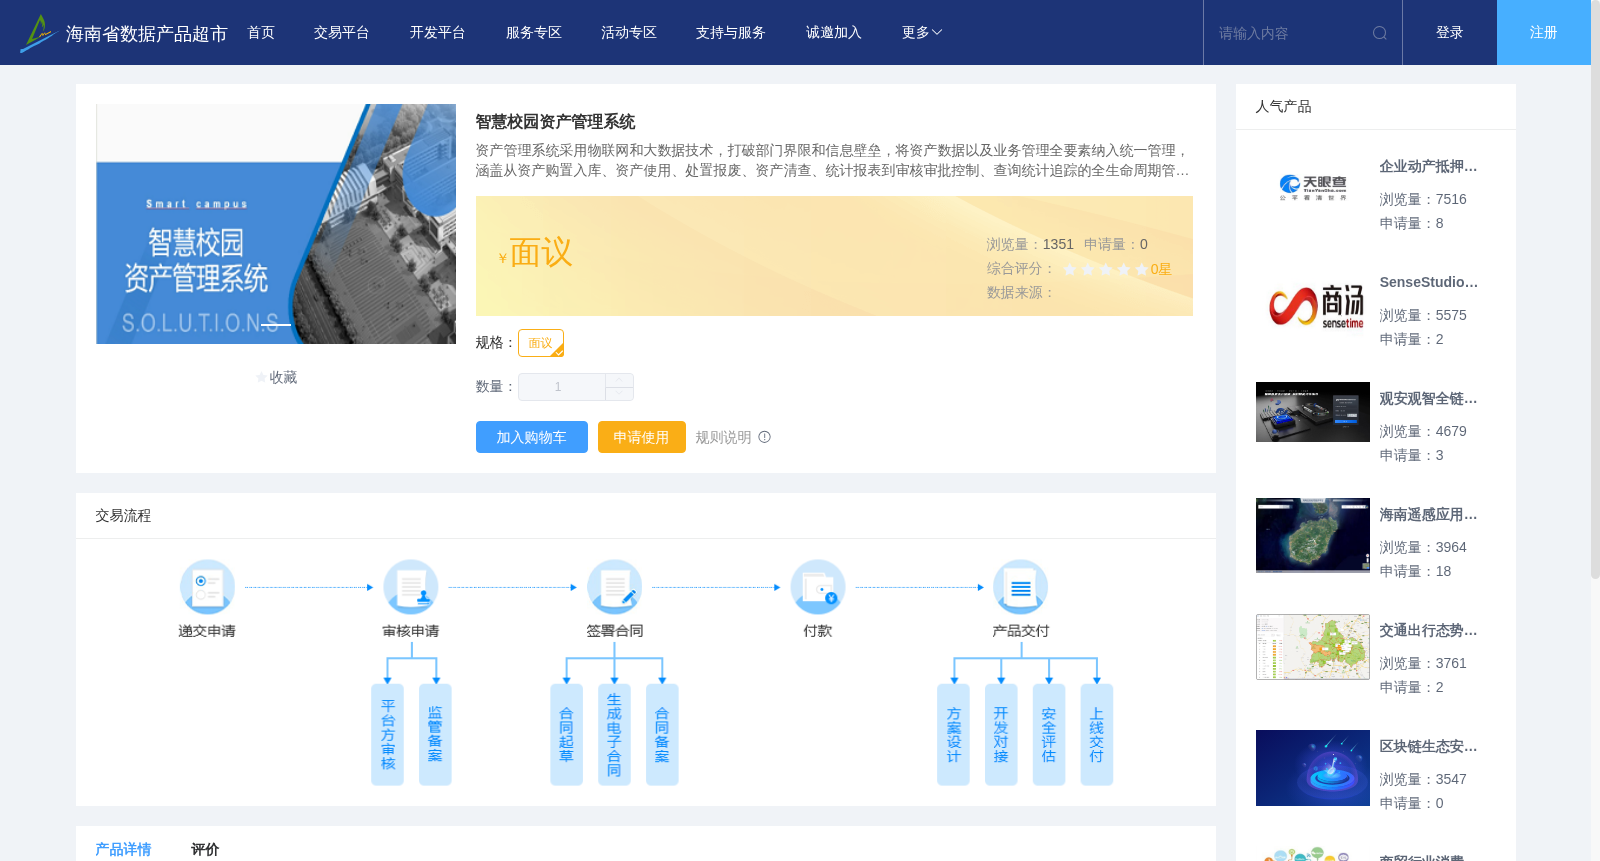
Task: Open 区块链生态安 product title
Action: pos(1428,747)
